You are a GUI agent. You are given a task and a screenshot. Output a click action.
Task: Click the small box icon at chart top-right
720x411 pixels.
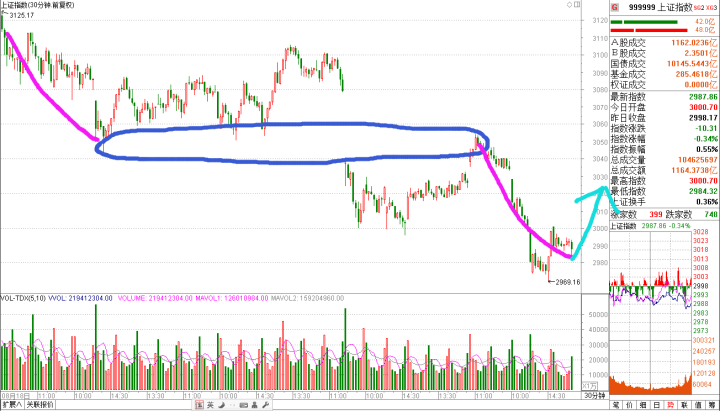tap(577, 5)
